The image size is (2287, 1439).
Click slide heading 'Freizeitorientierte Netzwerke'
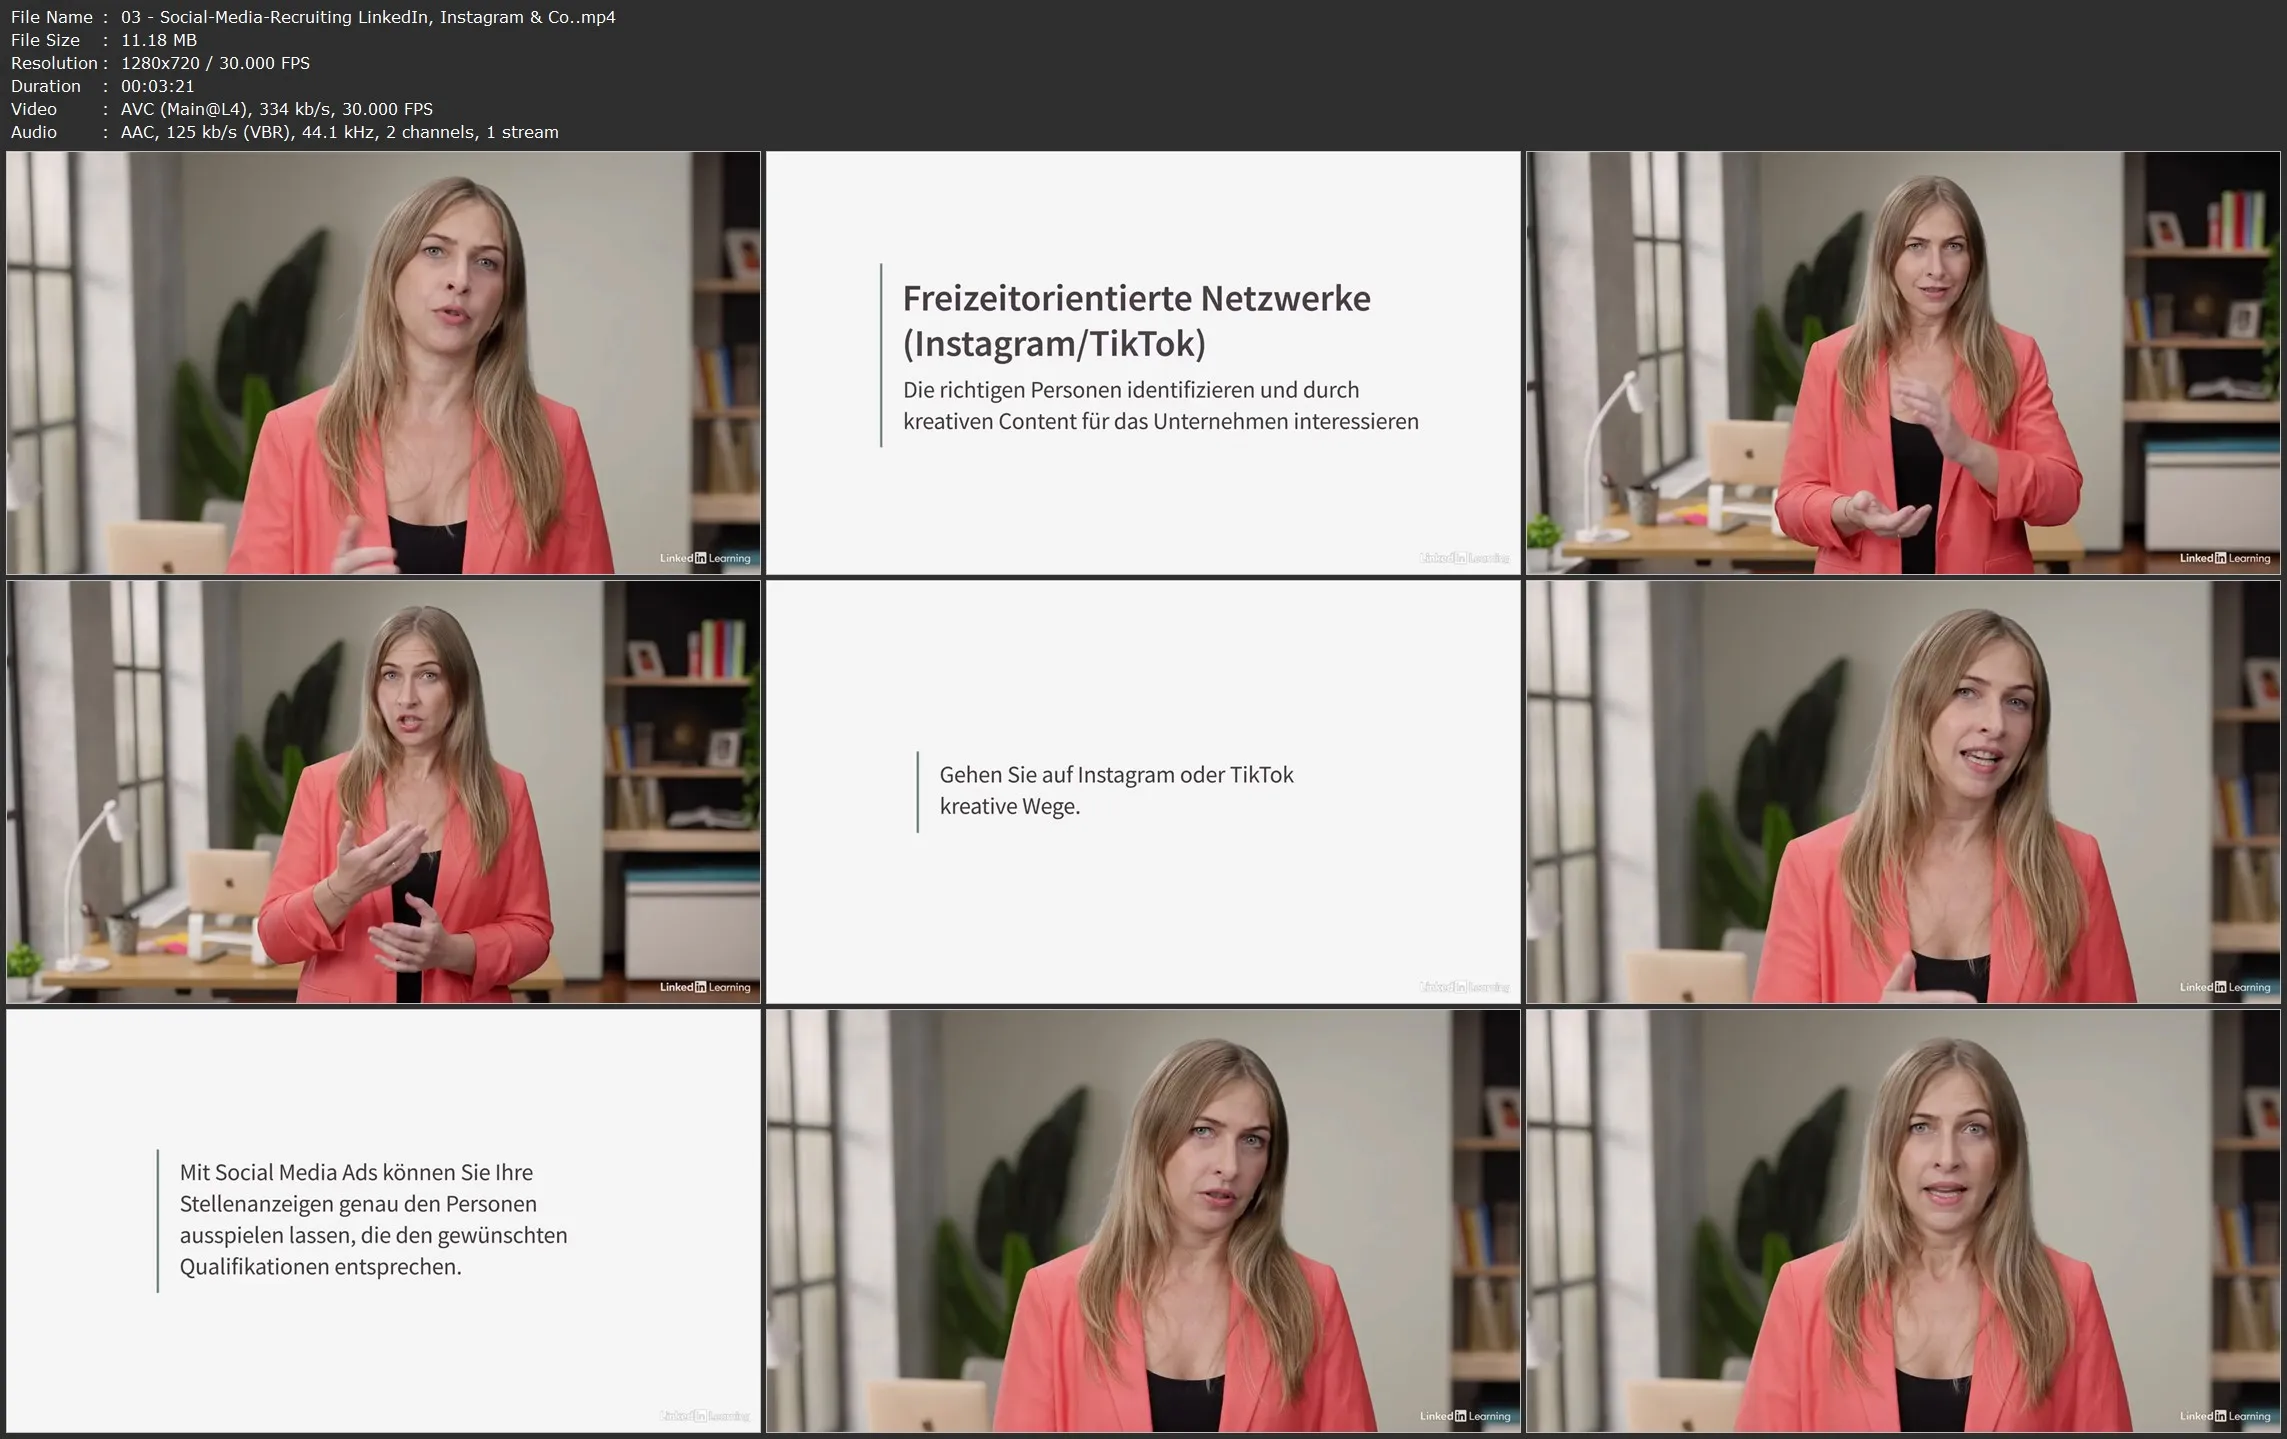[1137, 298]
